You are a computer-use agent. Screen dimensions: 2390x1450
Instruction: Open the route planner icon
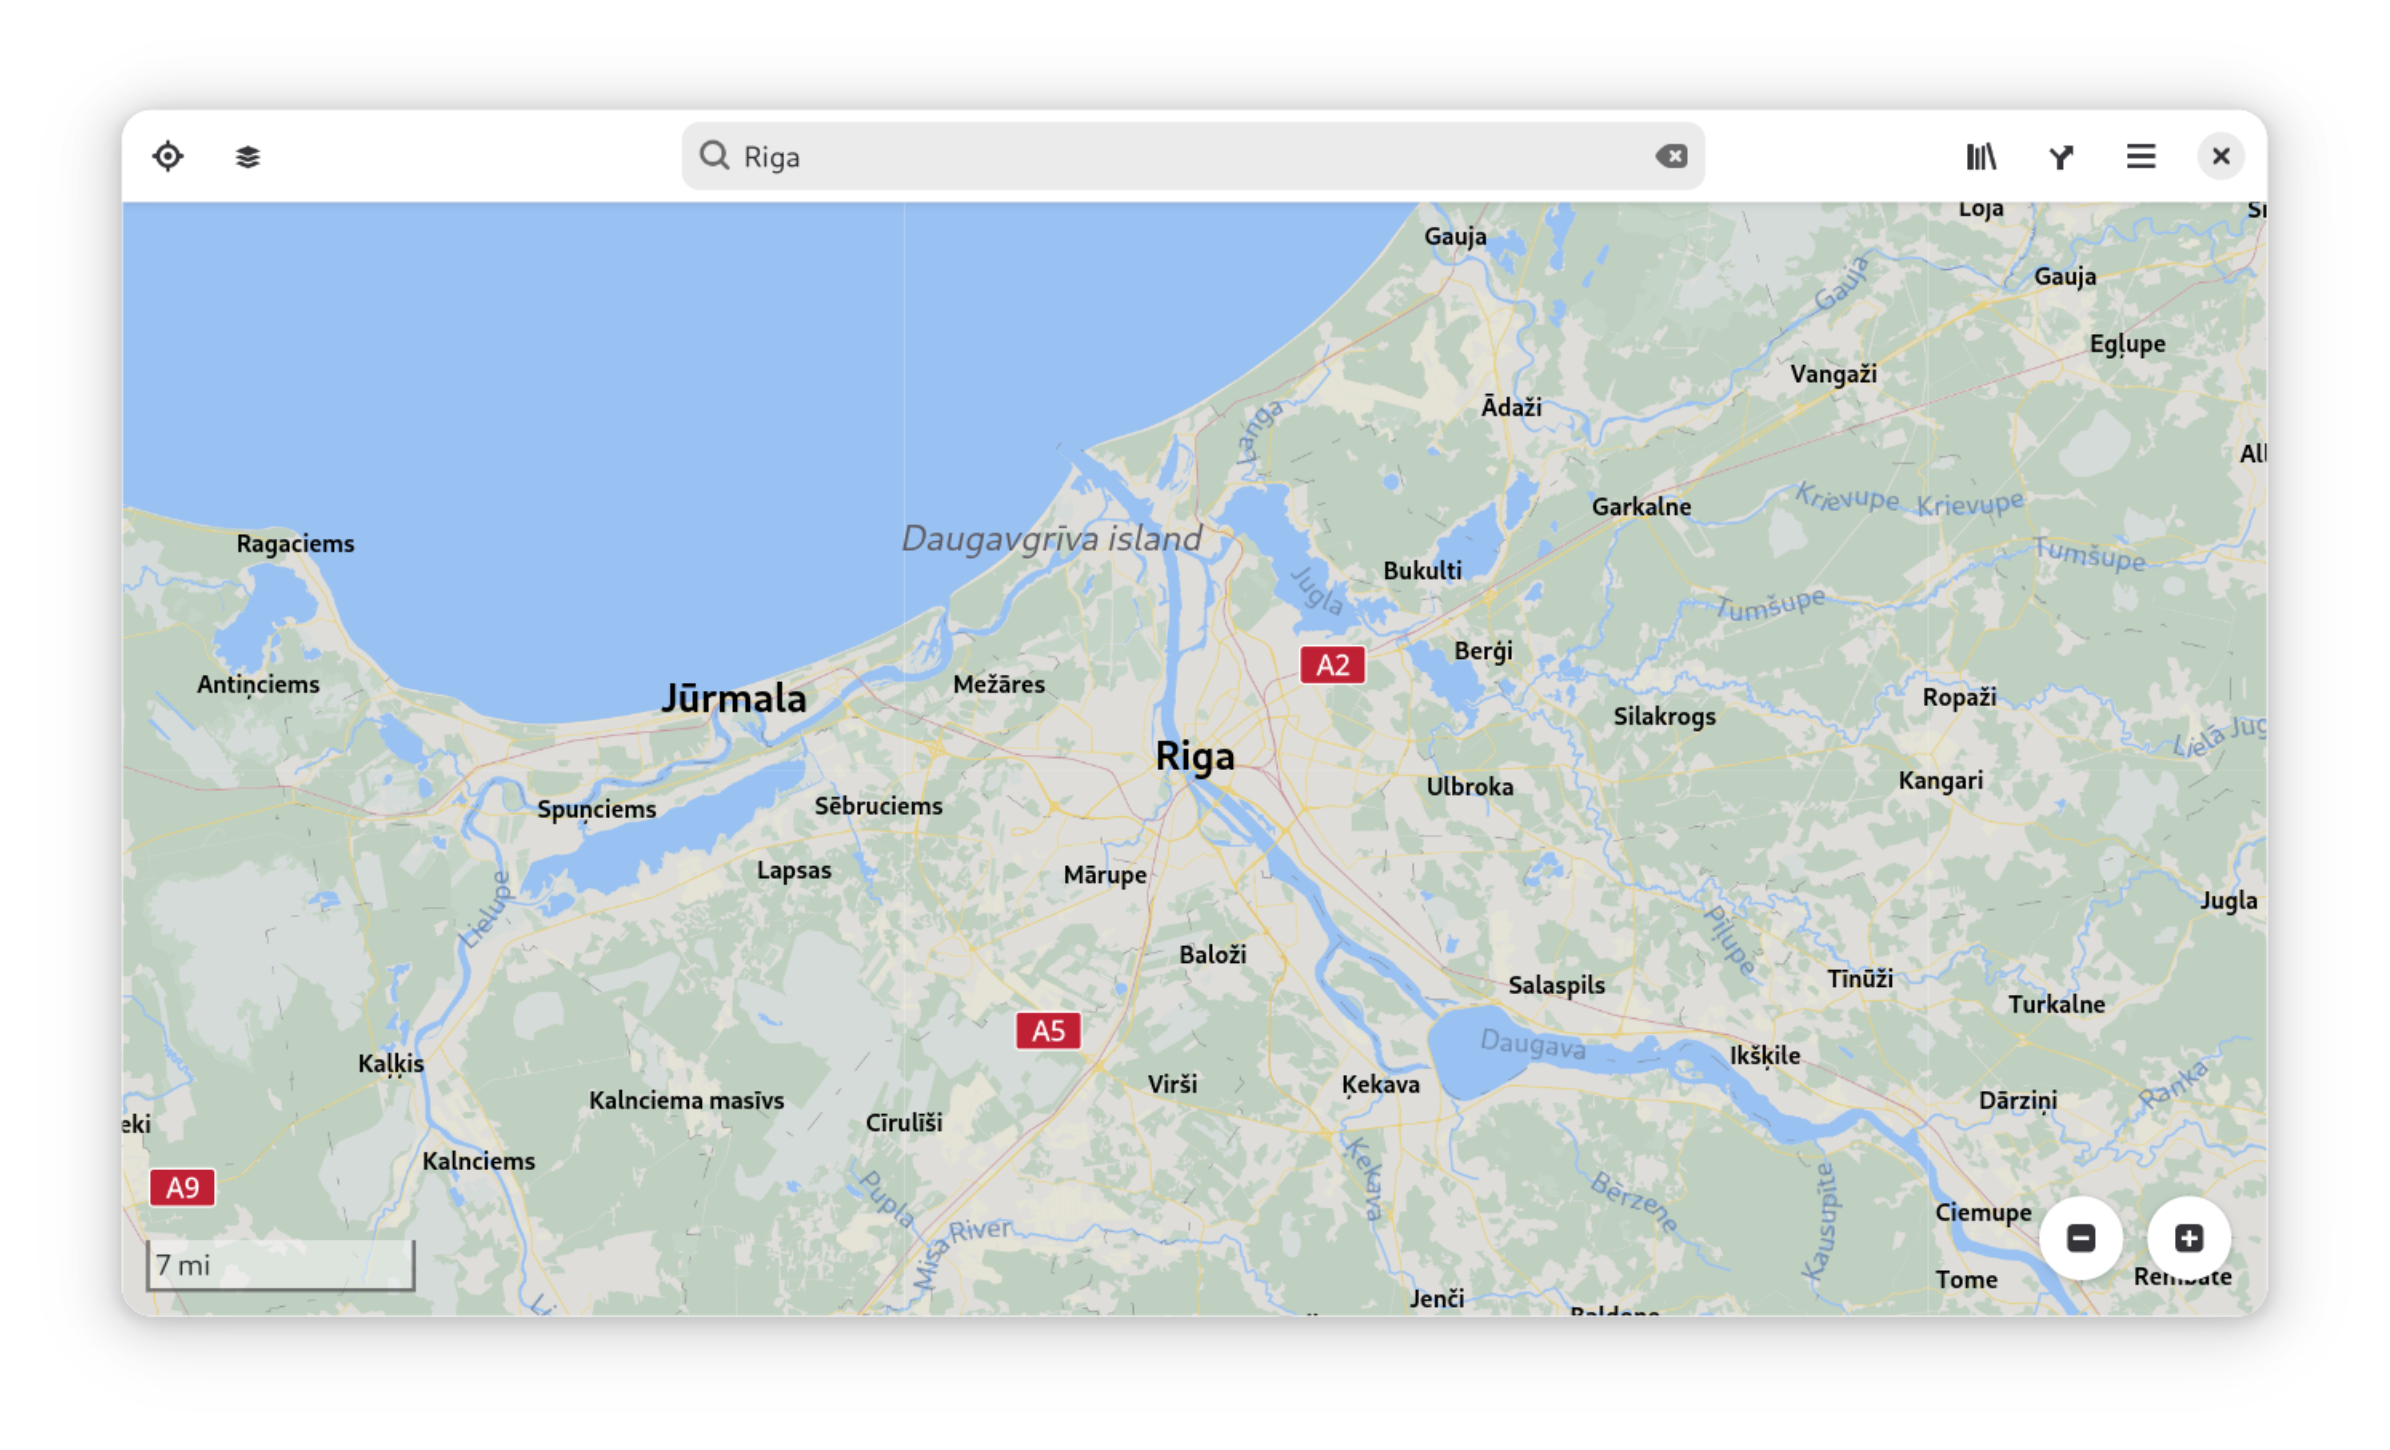click(2061, 157)
